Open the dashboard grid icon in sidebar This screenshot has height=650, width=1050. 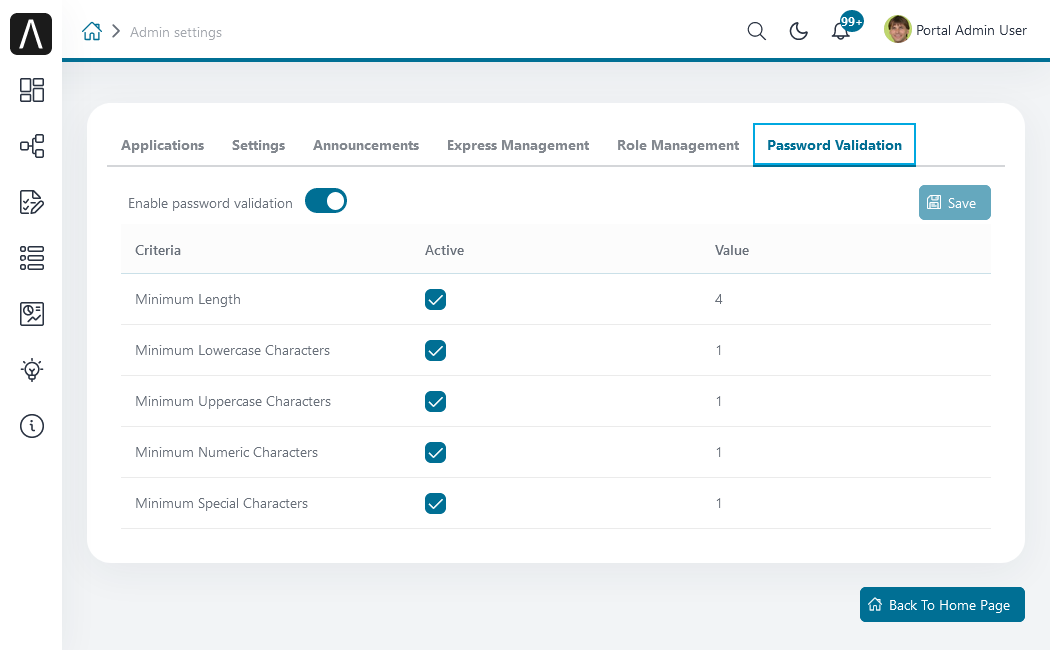[31, 90]
